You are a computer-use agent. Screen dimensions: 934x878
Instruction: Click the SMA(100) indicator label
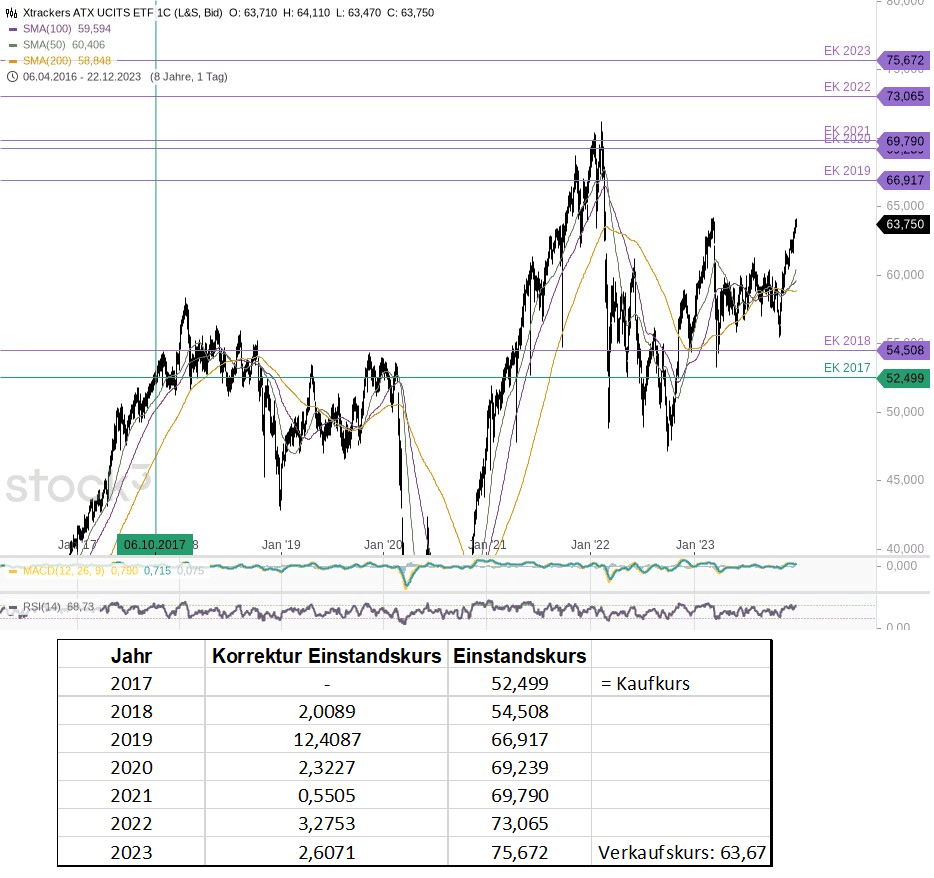pos(47,29)
